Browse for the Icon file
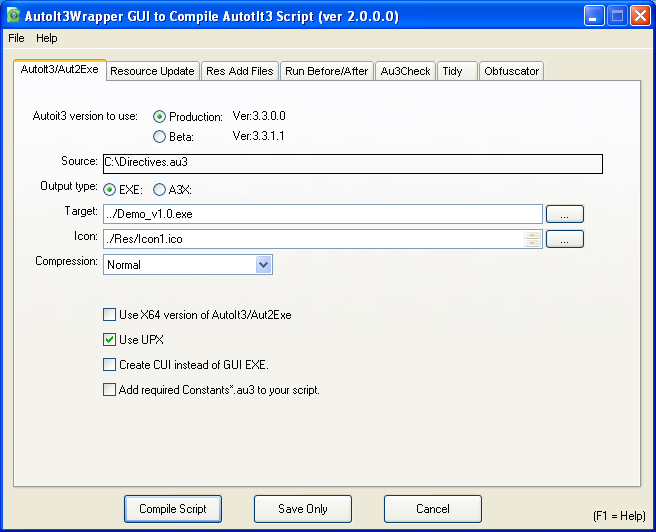 pyautogui.click(x=564, y=239)
